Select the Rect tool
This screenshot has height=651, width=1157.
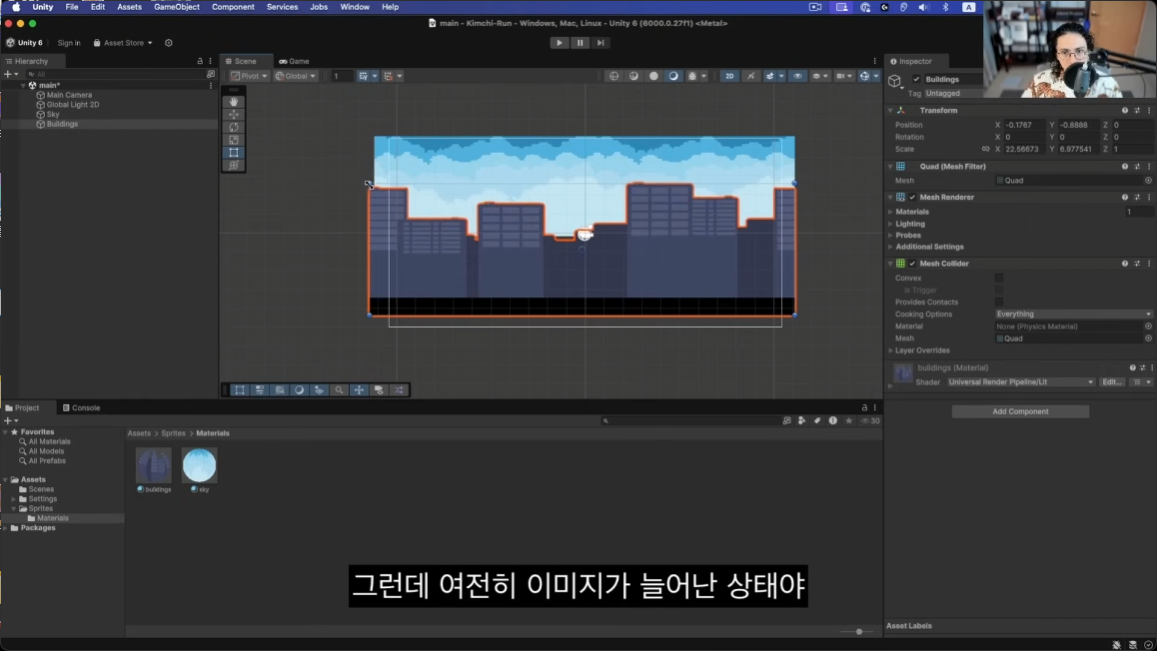[x=234, y=152]
